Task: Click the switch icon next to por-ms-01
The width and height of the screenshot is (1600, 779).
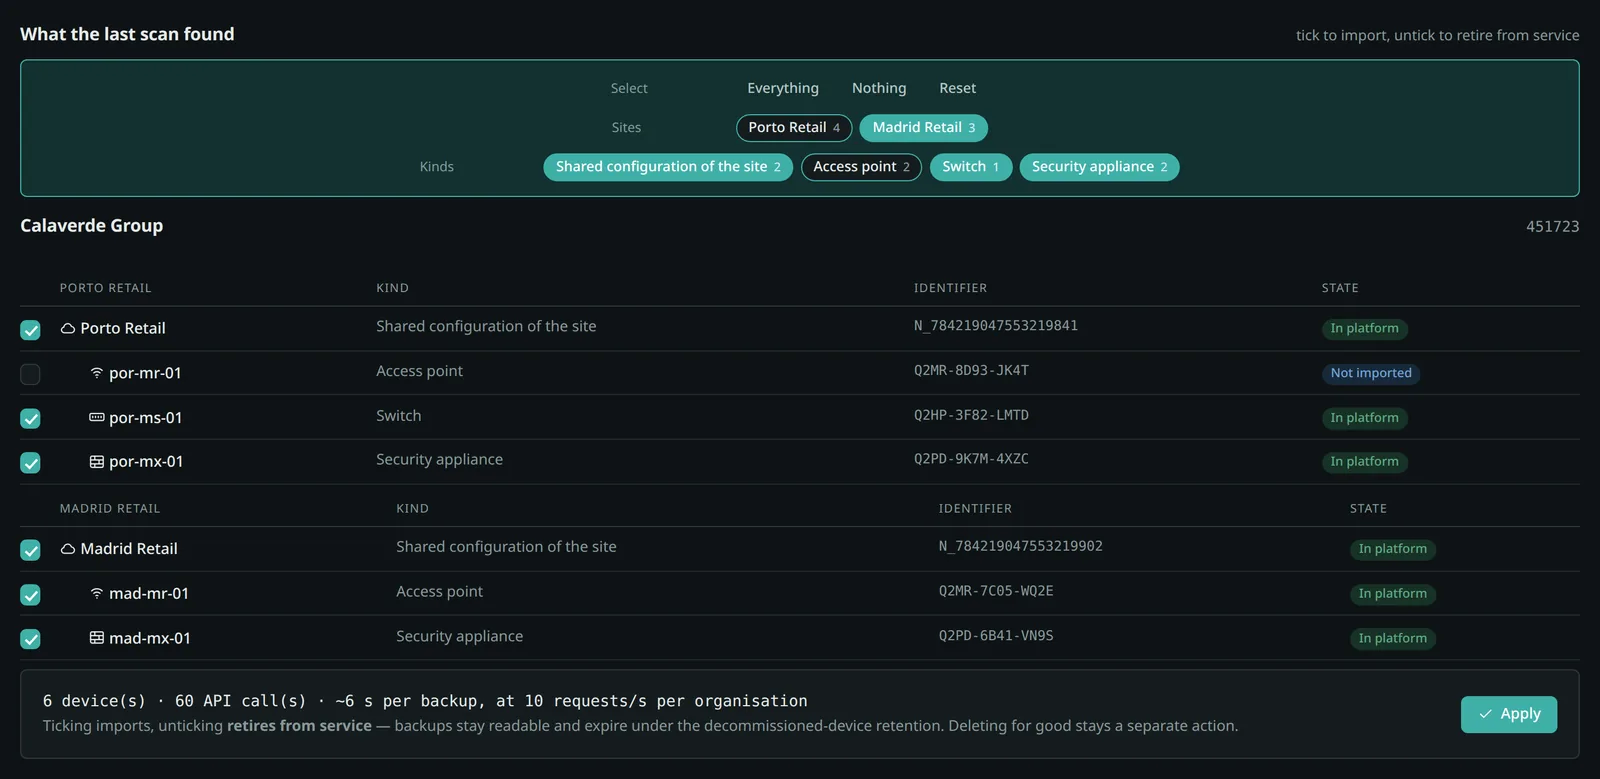Action: click(97, 417)
